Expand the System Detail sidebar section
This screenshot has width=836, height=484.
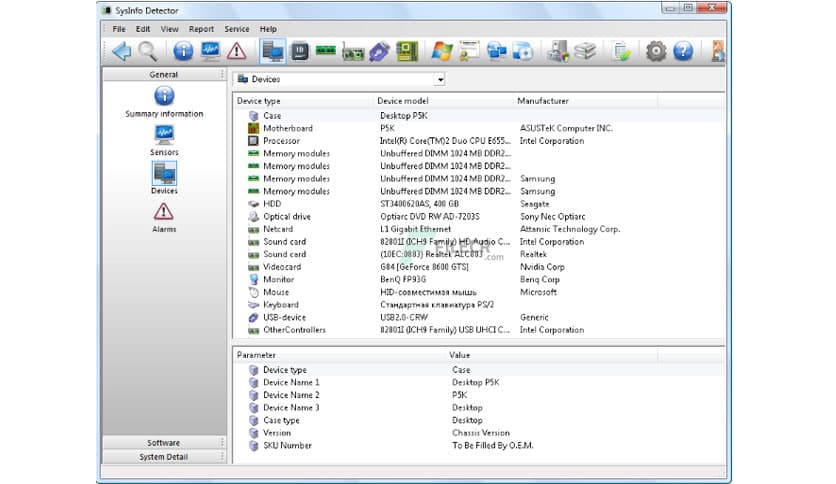pyautogui.click(x=164, y=457)
